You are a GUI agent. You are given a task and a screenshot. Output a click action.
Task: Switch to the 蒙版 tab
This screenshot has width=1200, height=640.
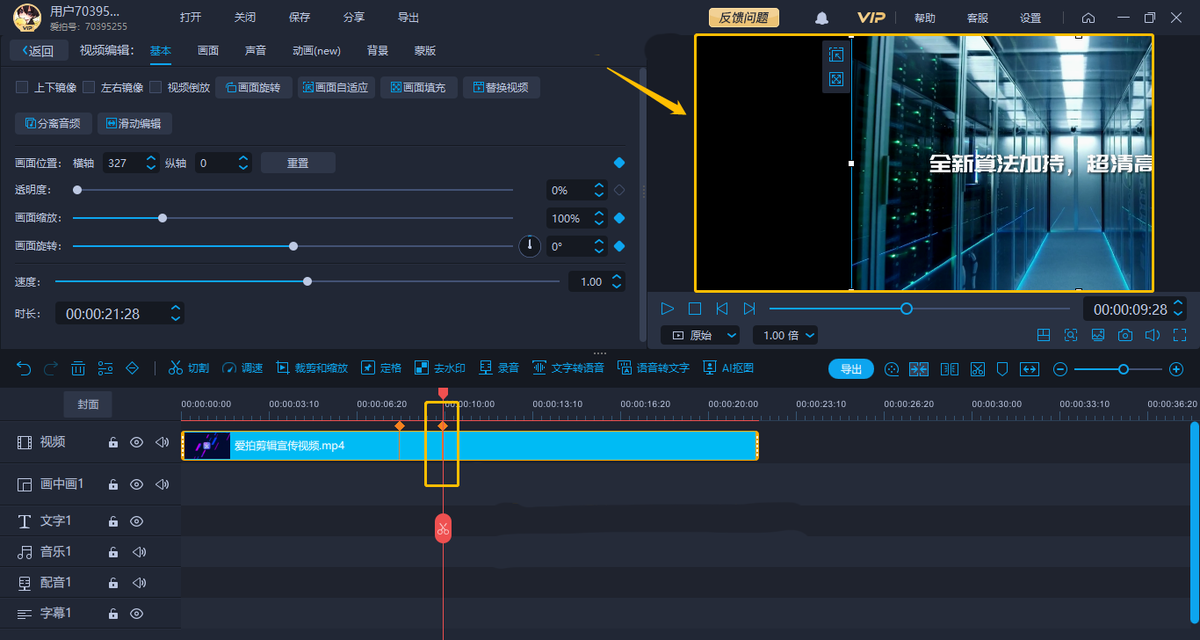click(x=425, y=51)
